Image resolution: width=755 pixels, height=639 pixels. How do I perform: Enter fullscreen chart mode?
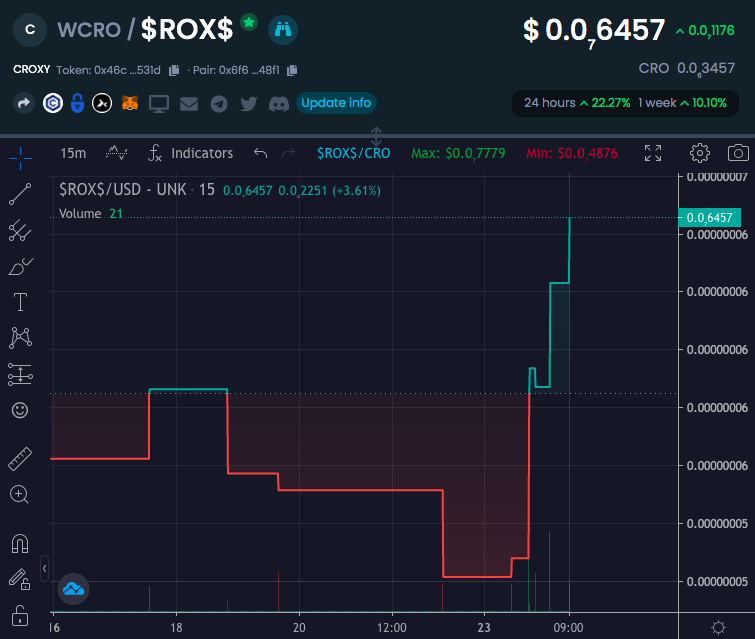point(653,153)
